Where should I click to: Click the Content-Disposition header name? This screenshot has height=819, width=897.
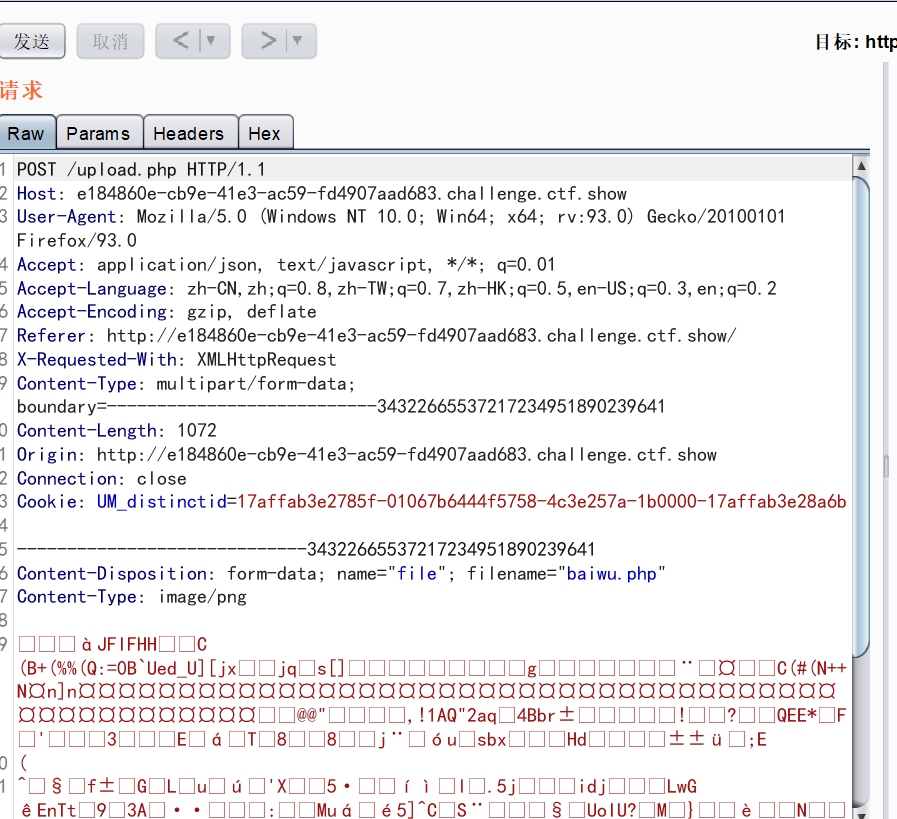(x=112, y=574)
